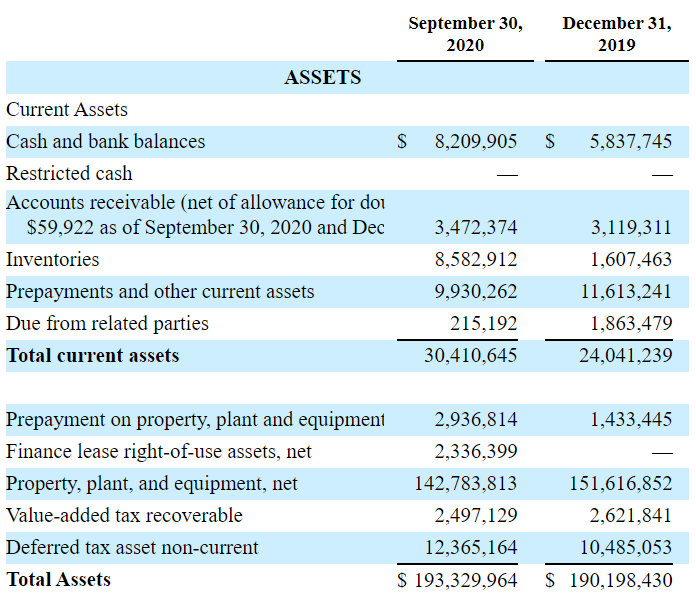Select Deferred tax asset non-current label

point(132,547)
